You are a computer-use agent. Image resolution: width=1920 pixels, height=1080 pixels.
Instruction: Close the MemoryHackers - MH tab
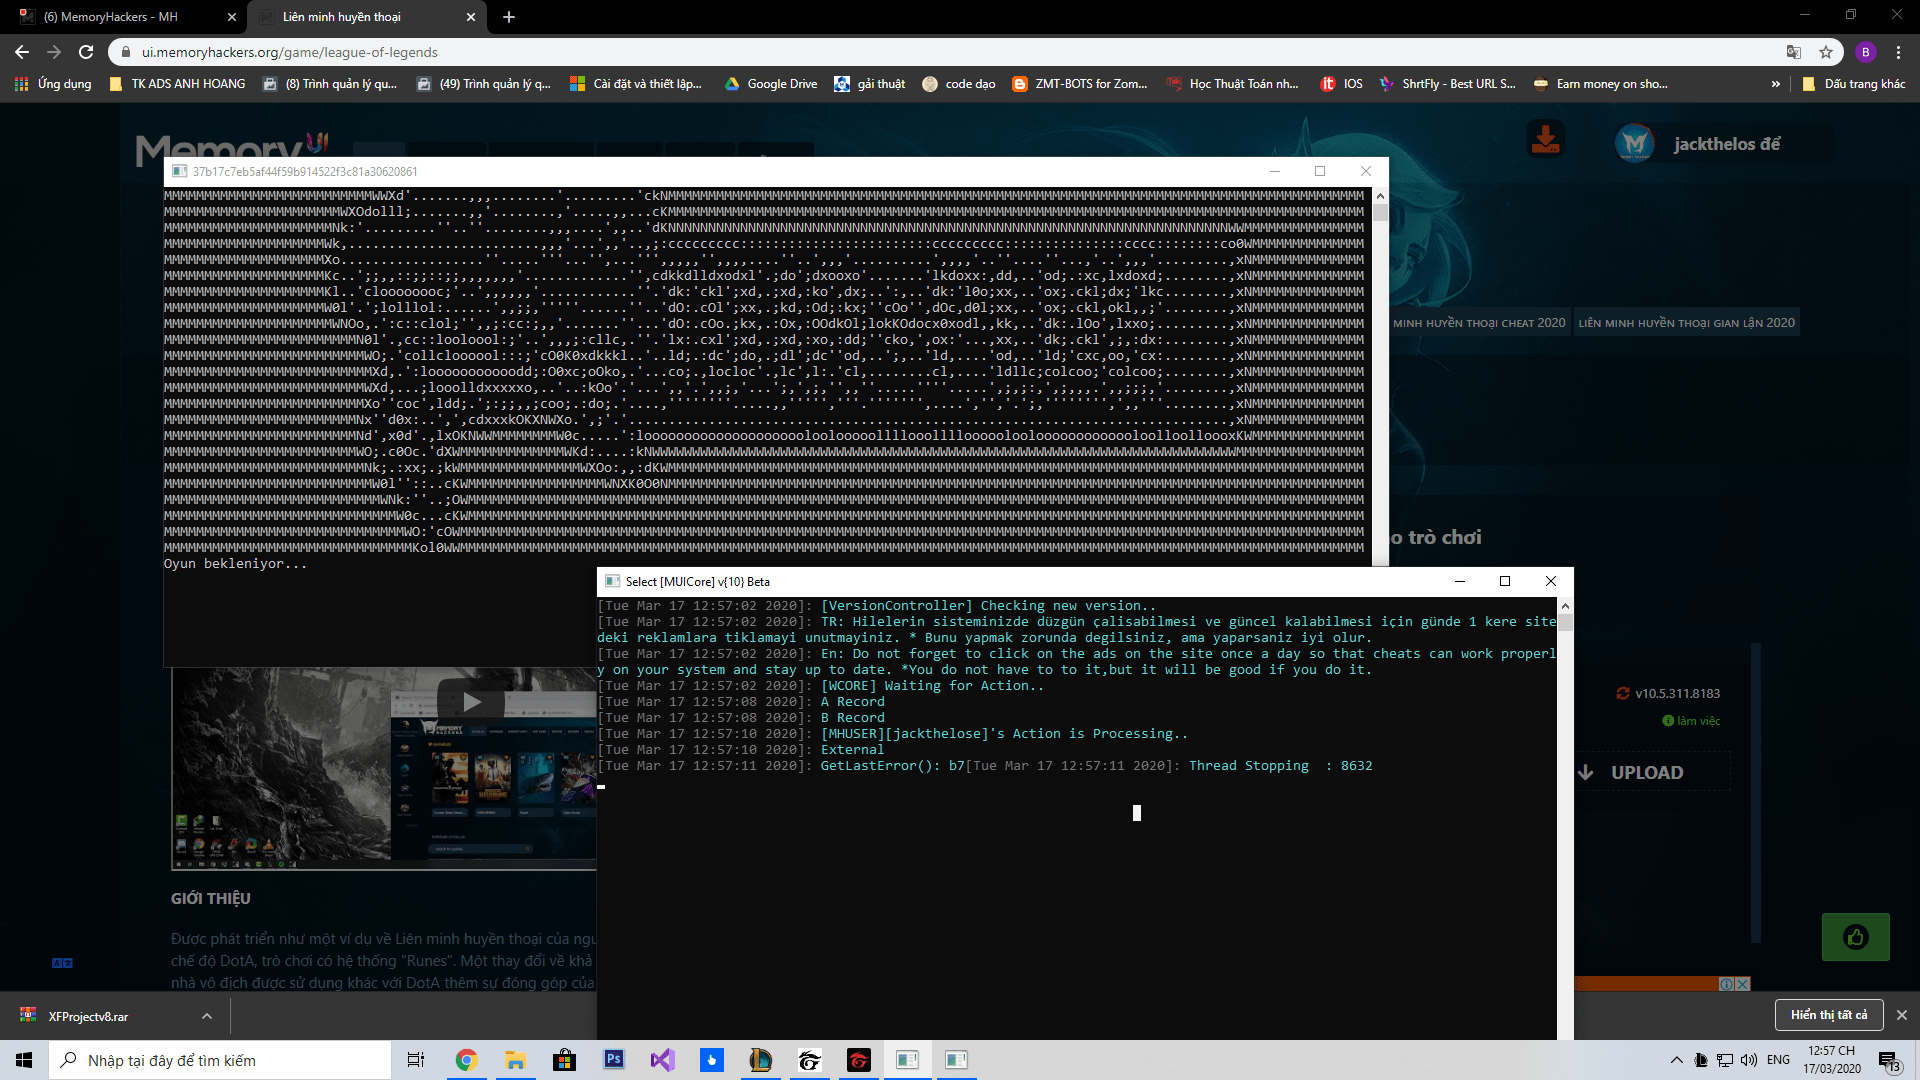coord(232,17)
